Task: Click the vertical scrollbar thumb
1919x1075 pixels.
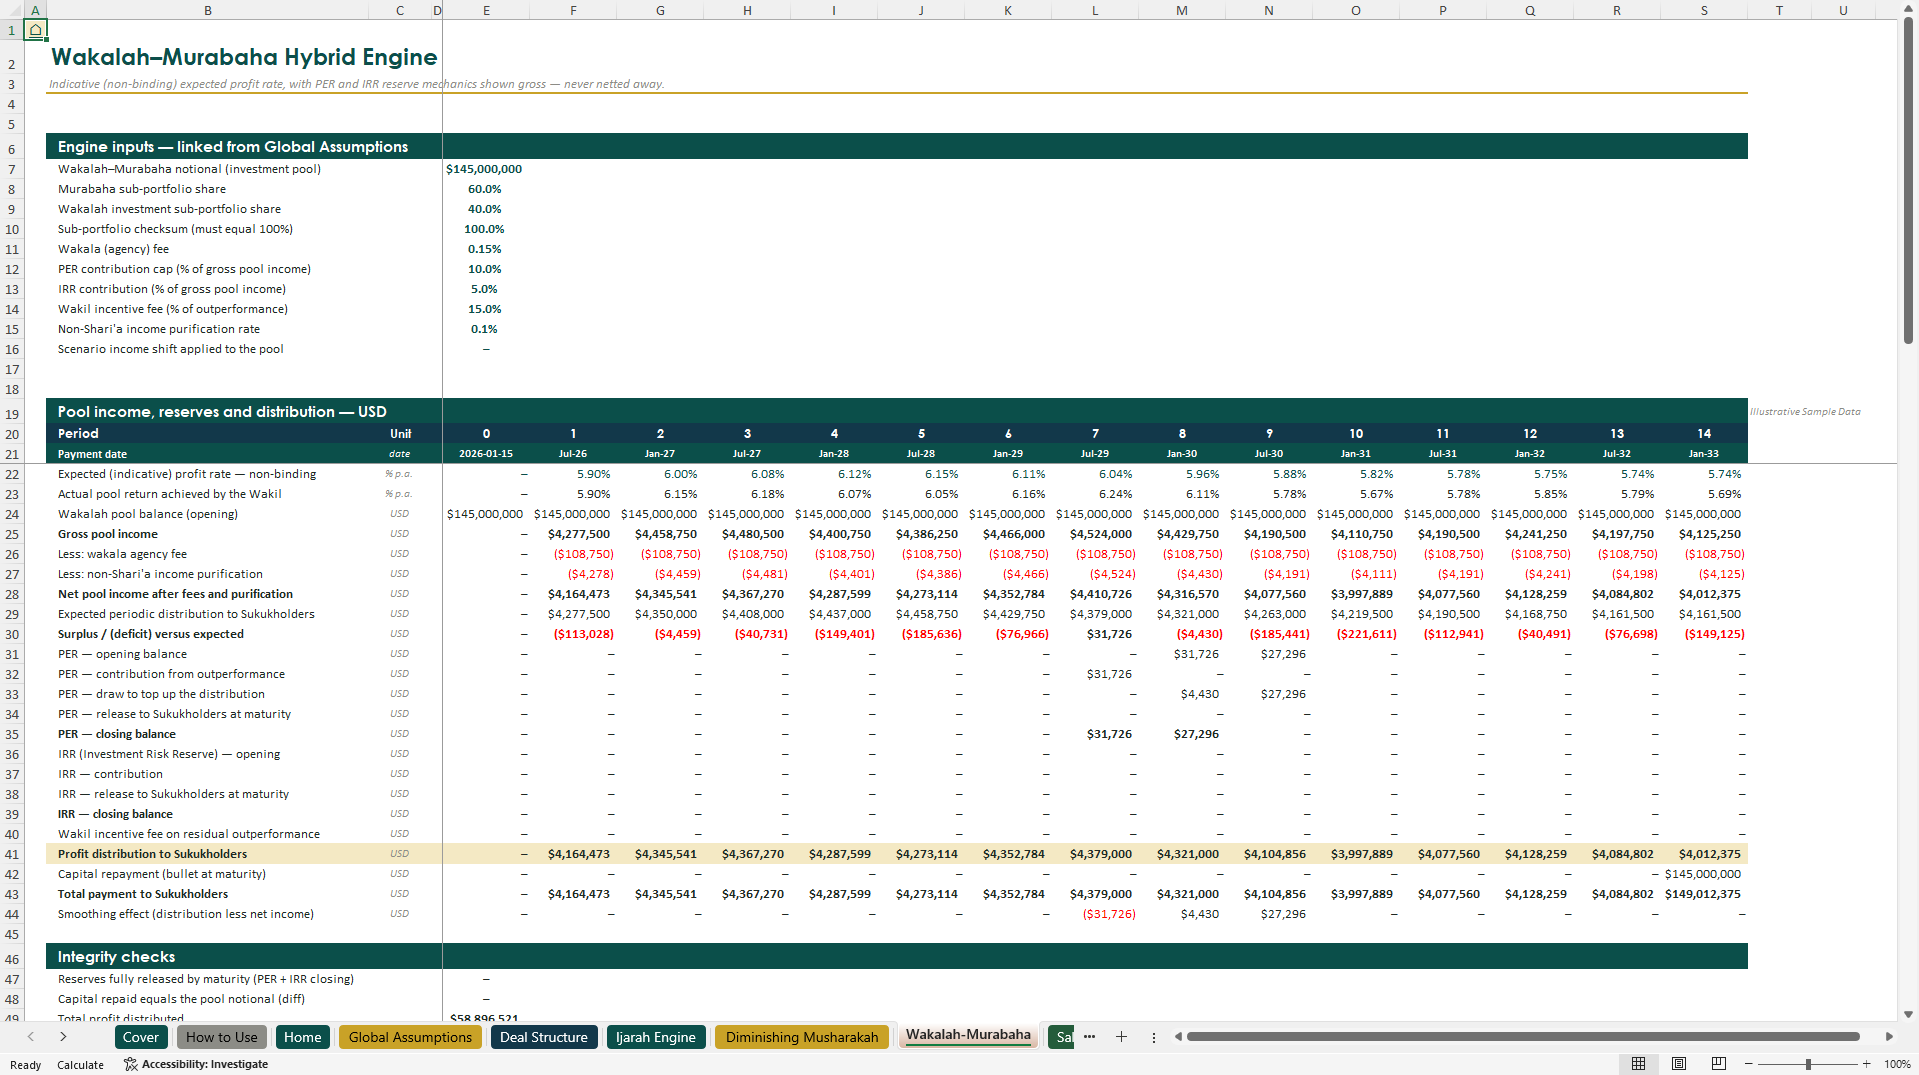Action: point(1908,180)
